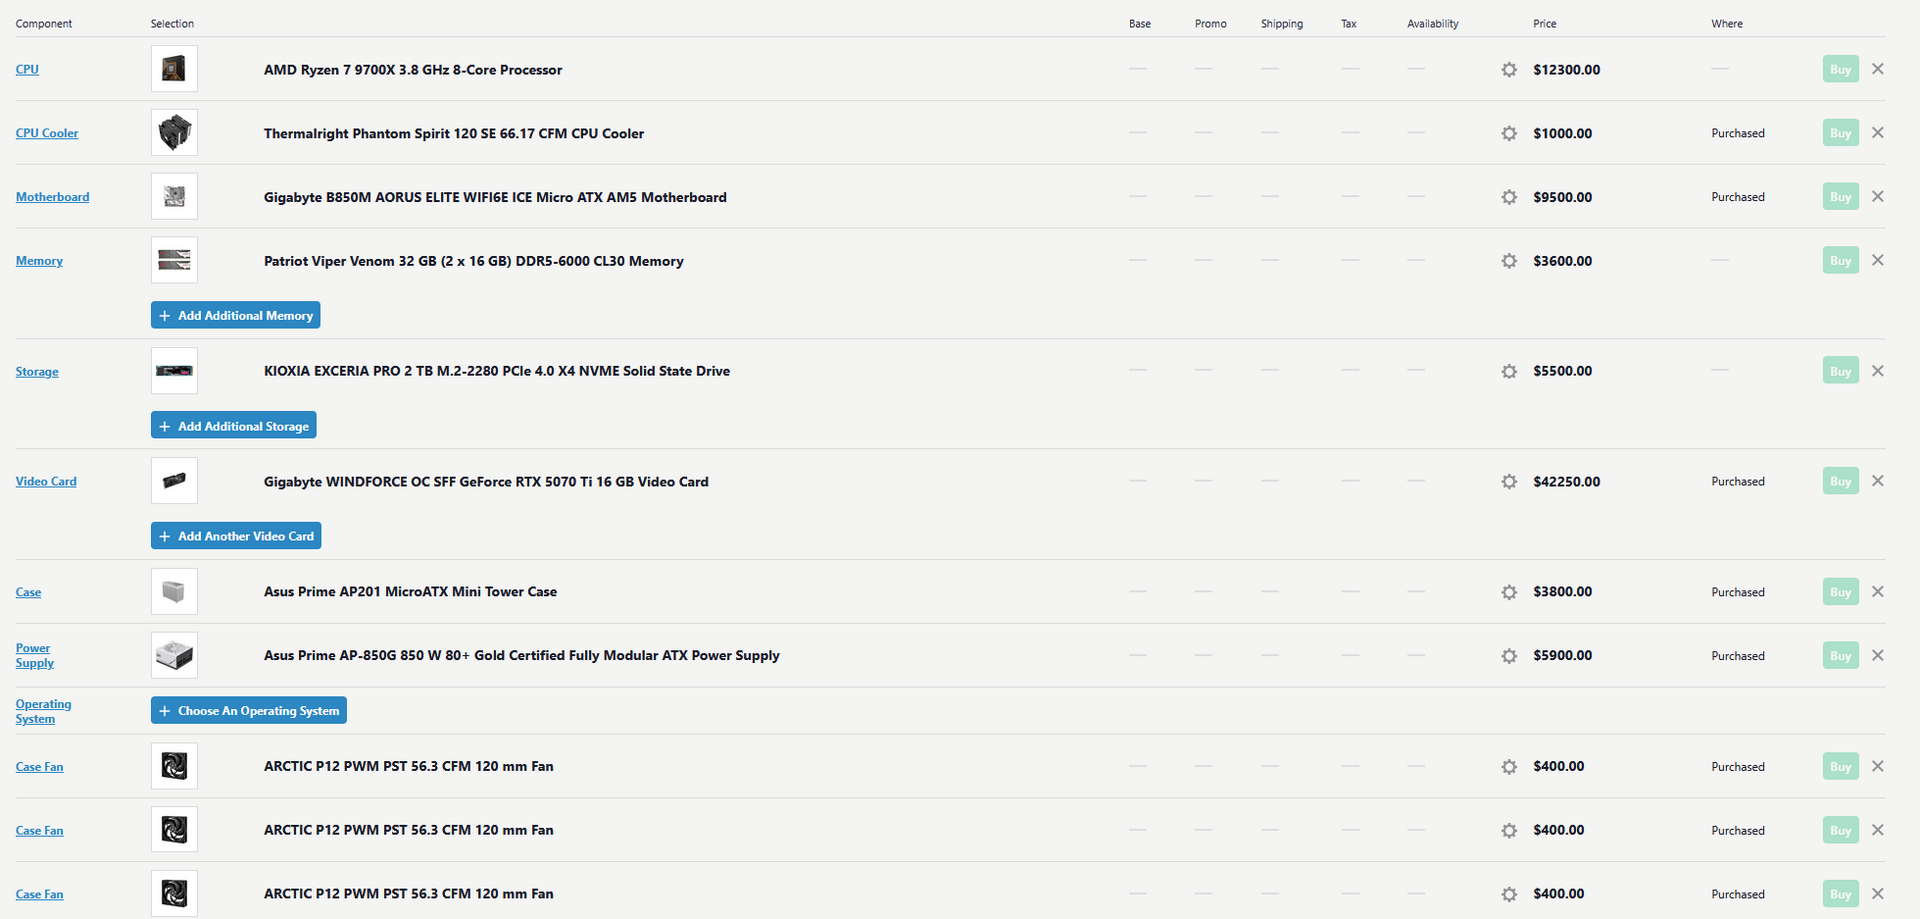The image size is (1920, 919).
Task: Click the Gigabyte WINDFORCE video card thumbnail
Action: (174, 481)
